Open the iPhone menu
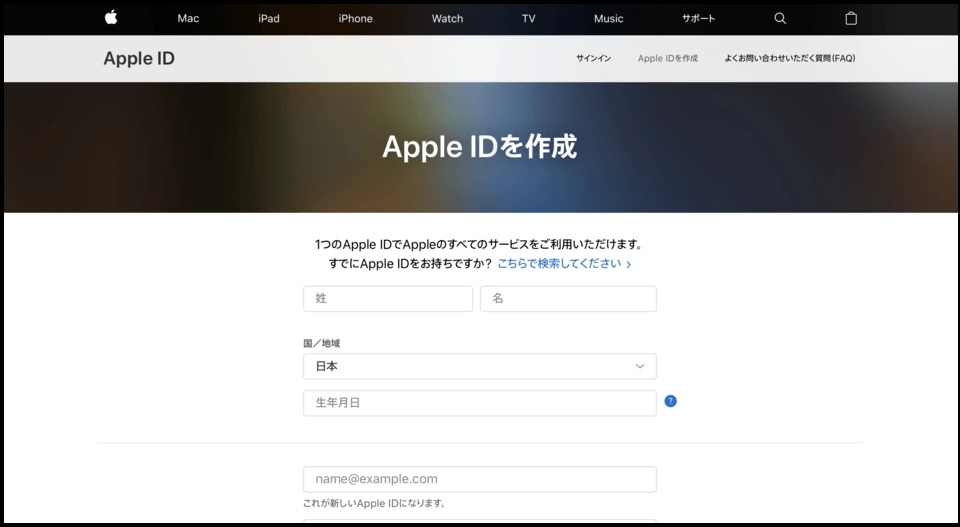 click(x=356, y=18)
